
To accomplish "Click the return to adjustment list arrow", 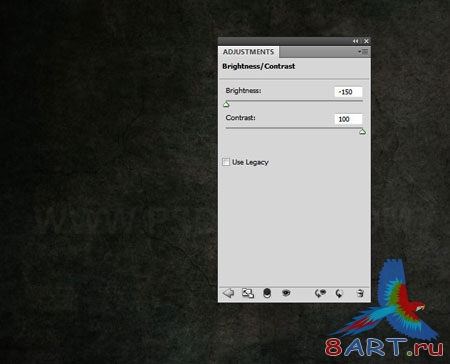I will (x=229, y=293).
